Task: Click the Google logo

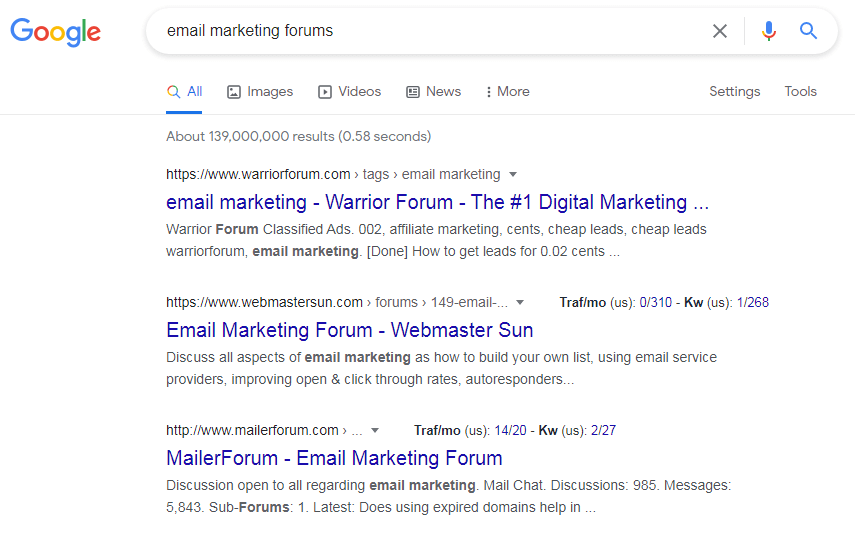Action: 56,32
